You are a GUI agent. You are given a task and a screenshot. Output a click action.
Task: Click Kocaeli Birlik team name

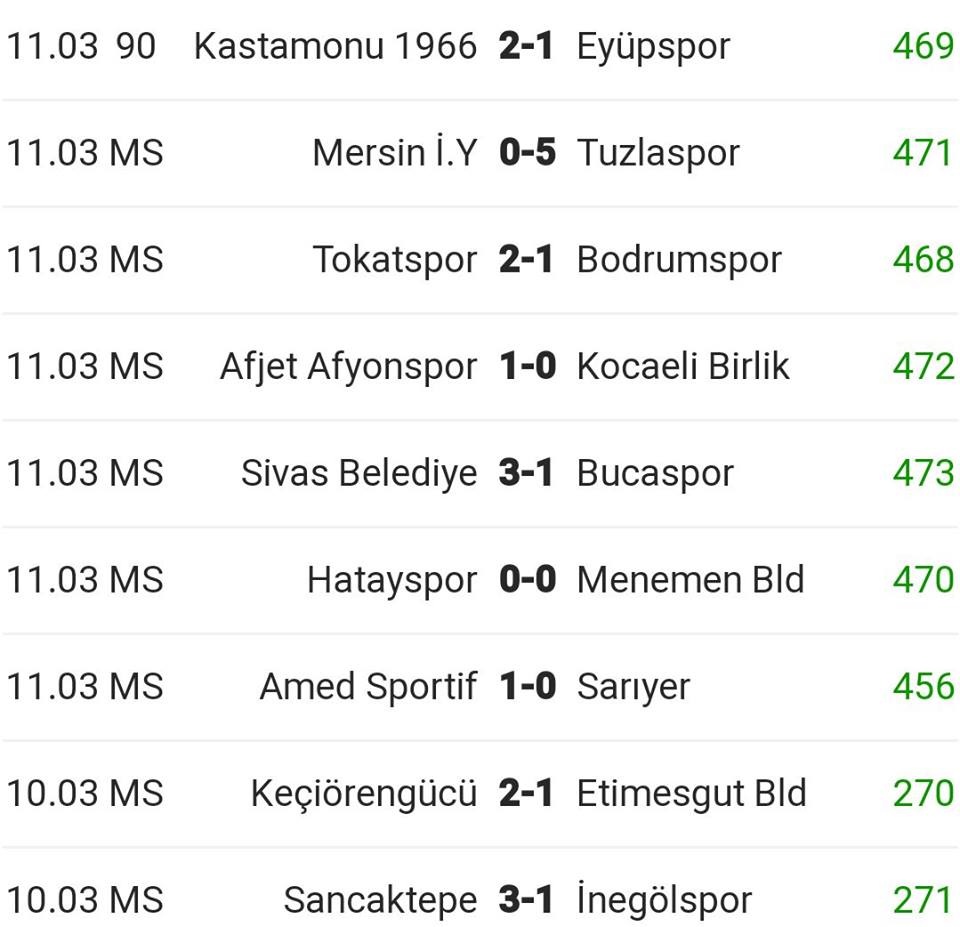(x=683, y=367)
